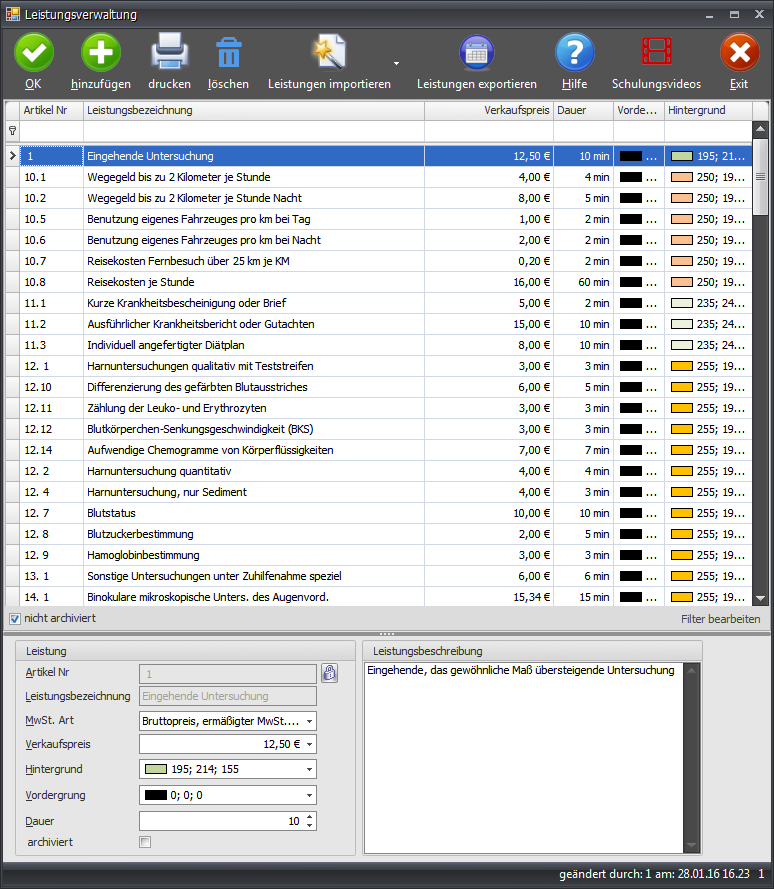Delete entry using löschen trash icon

(228, 52)
